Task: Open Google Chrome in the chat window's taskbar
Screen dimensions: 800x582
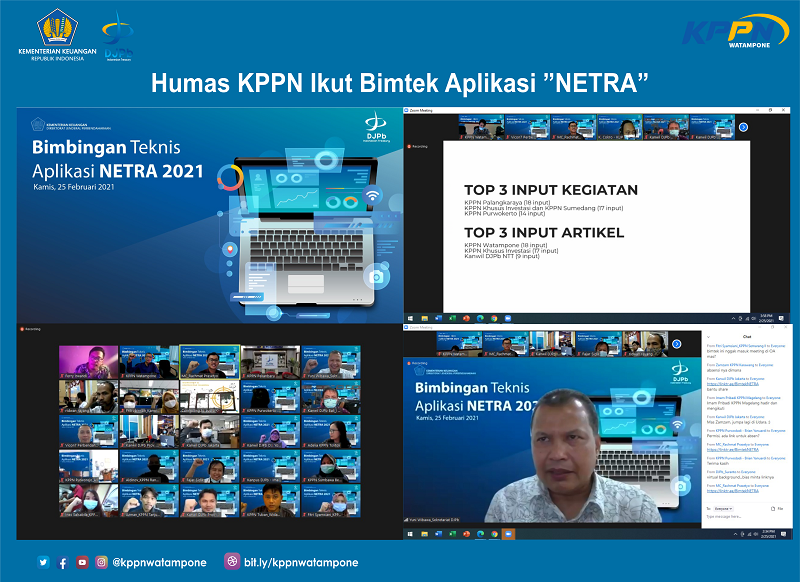Action: pos(494,534)
